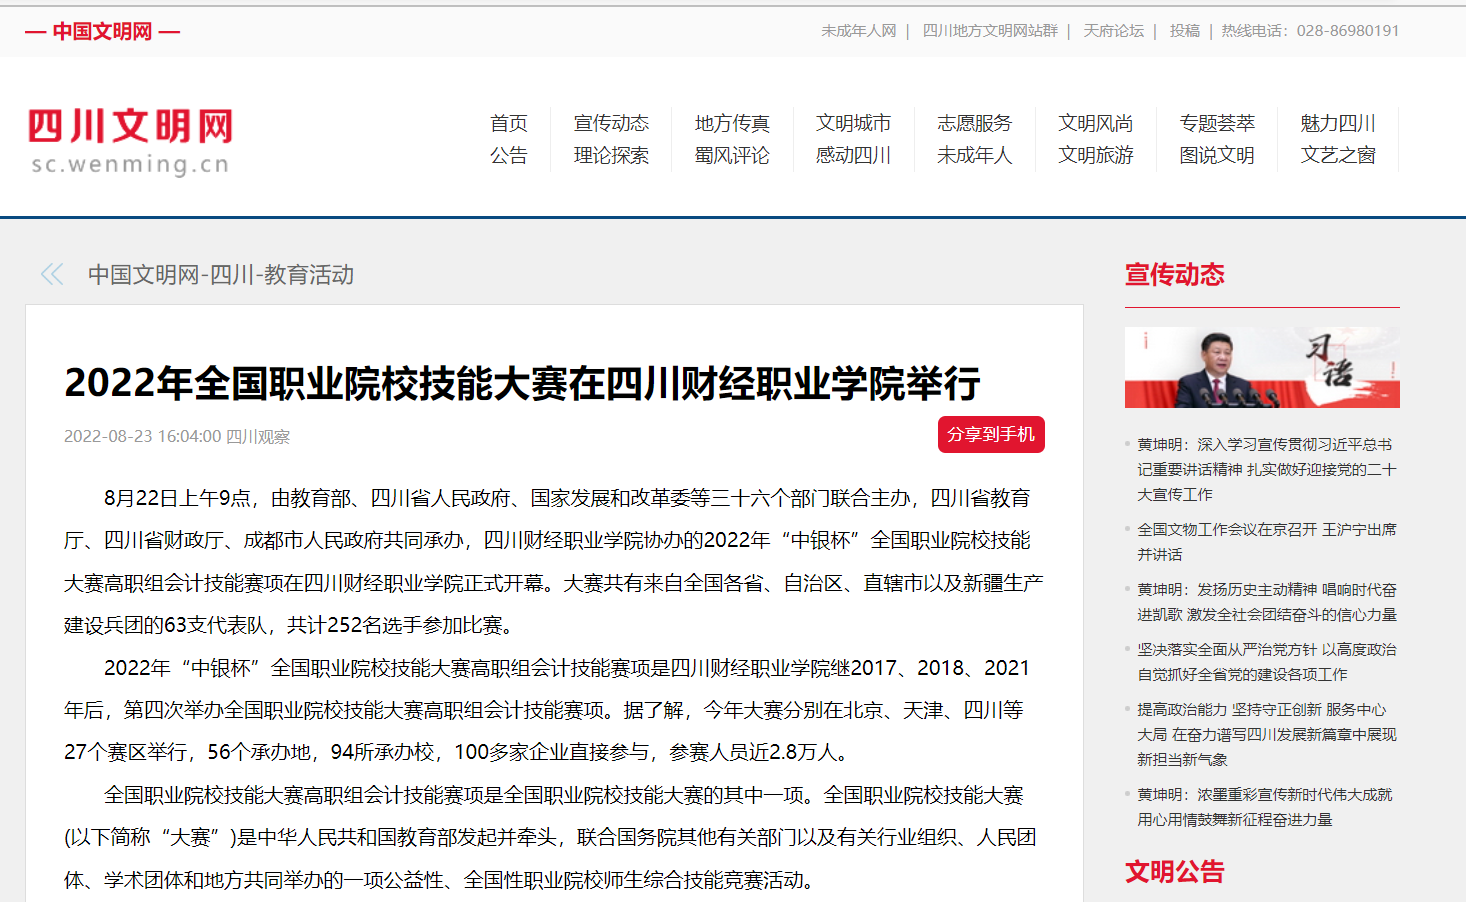The image size is (1466, 902).
Task: Click the article headline about 2022年全国职业院校技能大赛
Action: click(x=524, y=381)
